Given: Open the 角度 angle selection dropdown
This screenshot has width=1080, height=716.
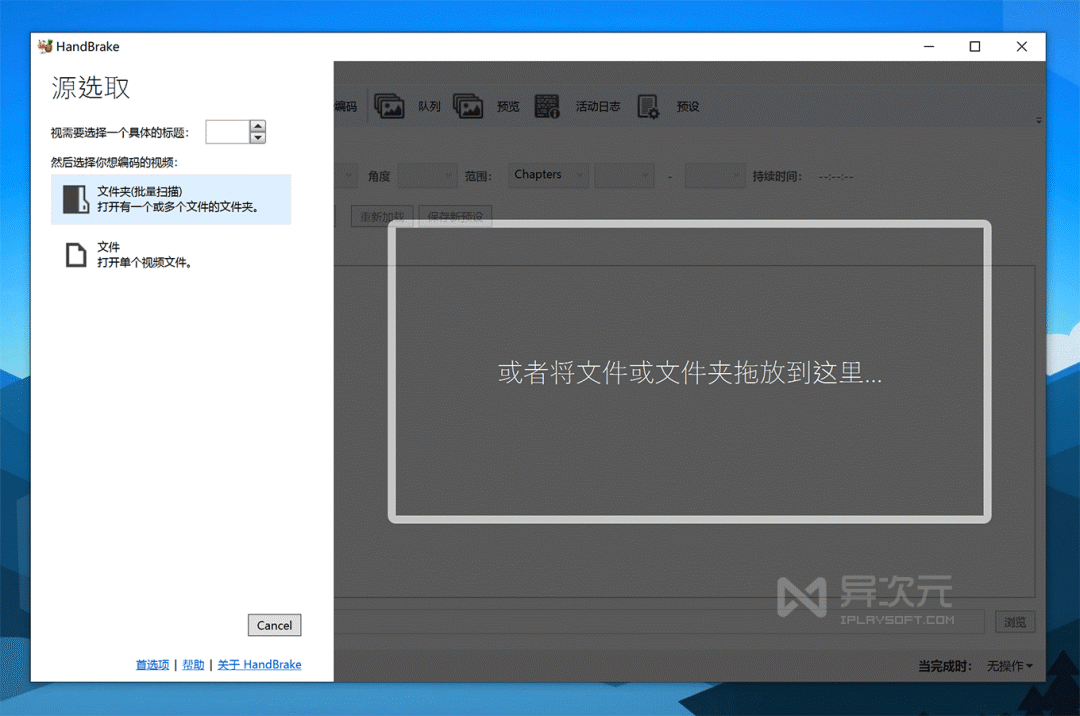Looking at the screenshot, I should (x=427, y=174).
